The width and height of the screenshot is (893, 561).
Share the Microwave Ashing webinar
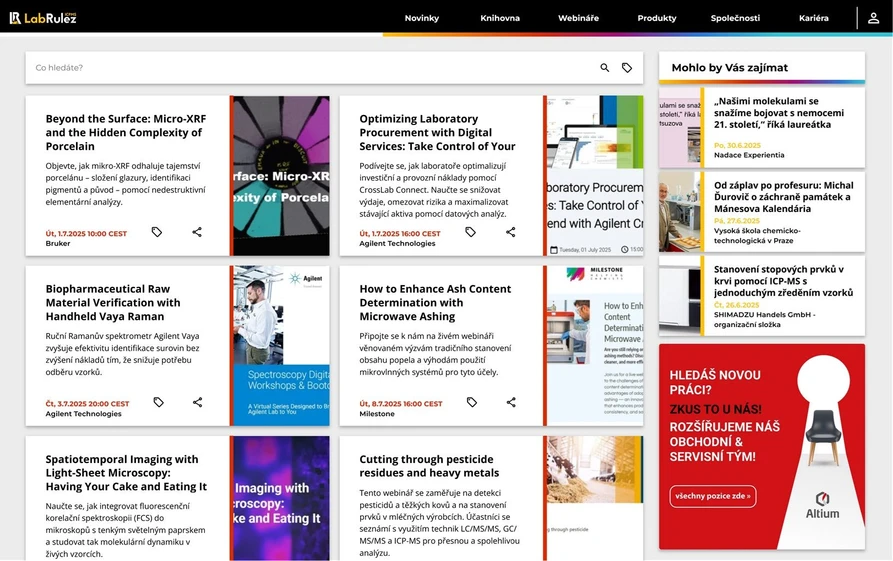[x=511, y=402]
